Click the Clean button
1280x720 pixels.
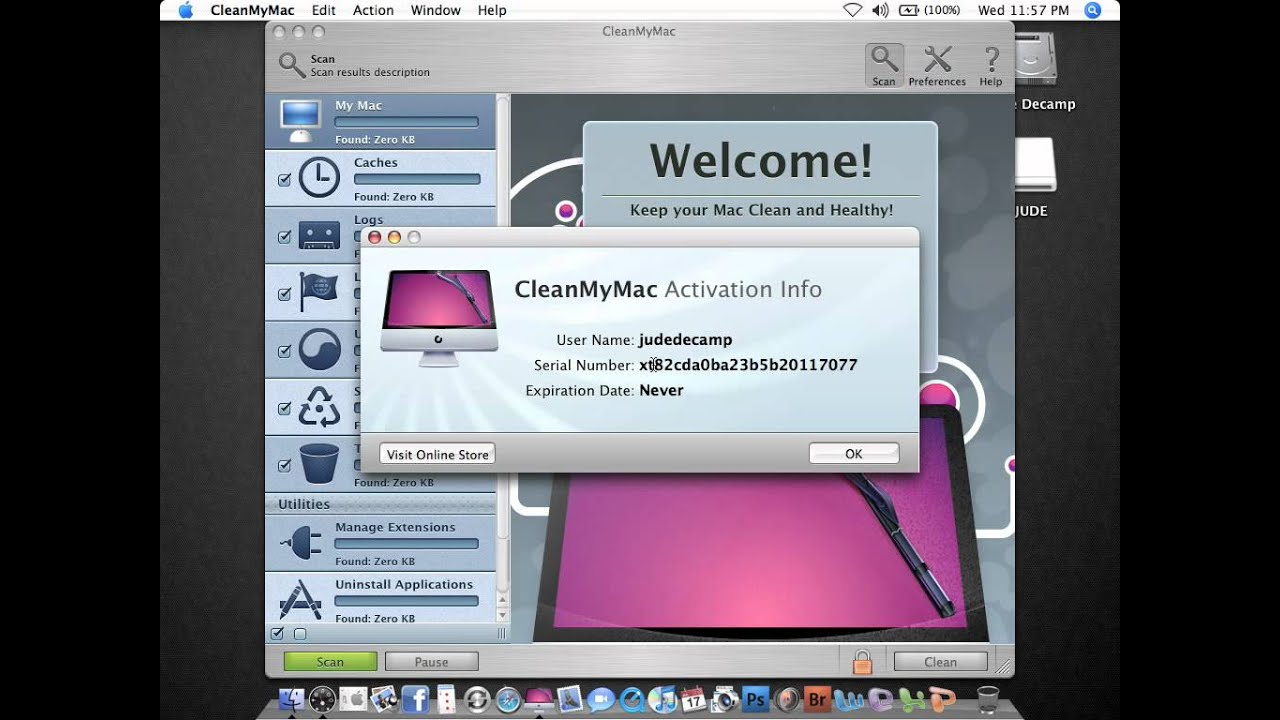(x=940, y=661)
